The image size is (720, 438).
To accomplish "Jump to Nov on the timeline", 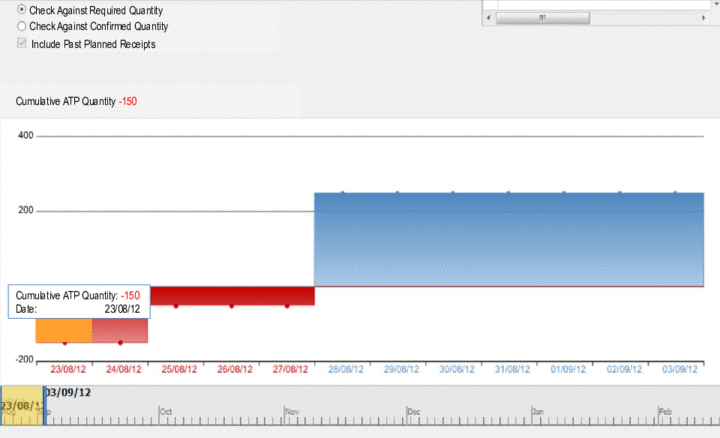I will [292, 411].
